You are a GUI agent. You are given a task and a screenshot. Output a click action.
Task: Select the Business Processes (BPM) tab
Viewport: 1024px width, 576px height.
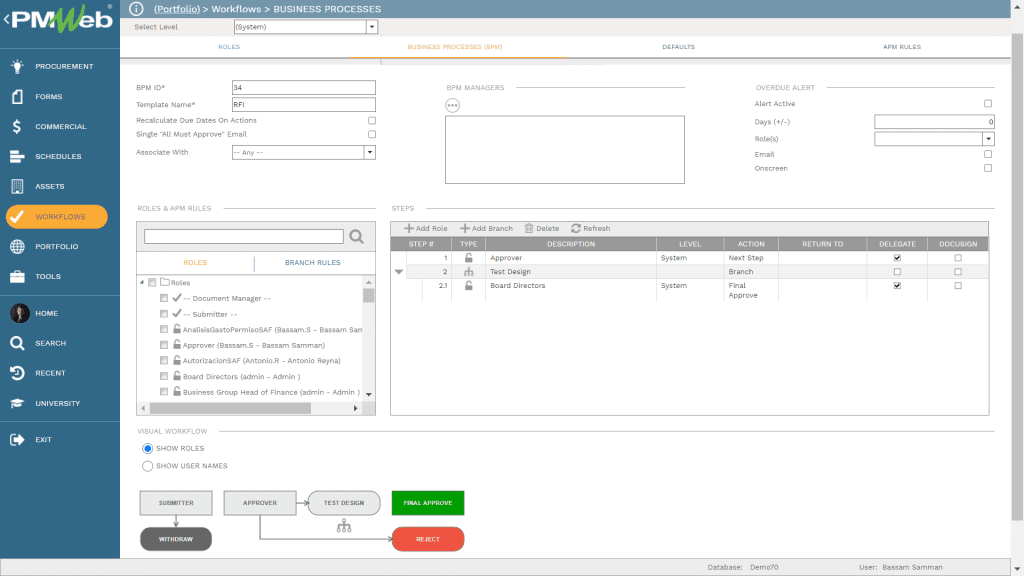(455, 47)
